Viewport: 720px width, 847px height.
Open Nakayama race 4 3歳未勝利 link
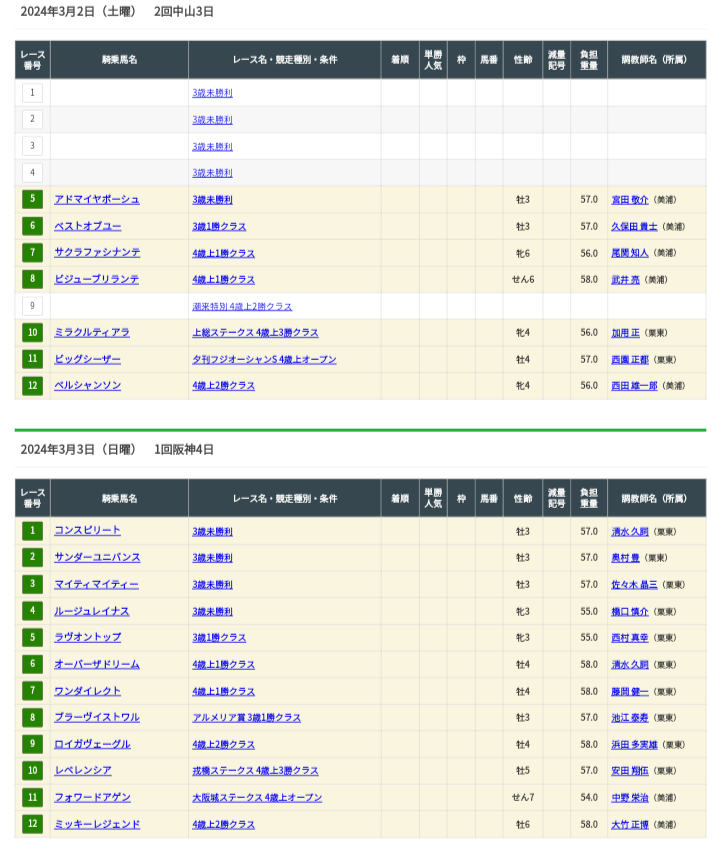[x=212, y=173]
